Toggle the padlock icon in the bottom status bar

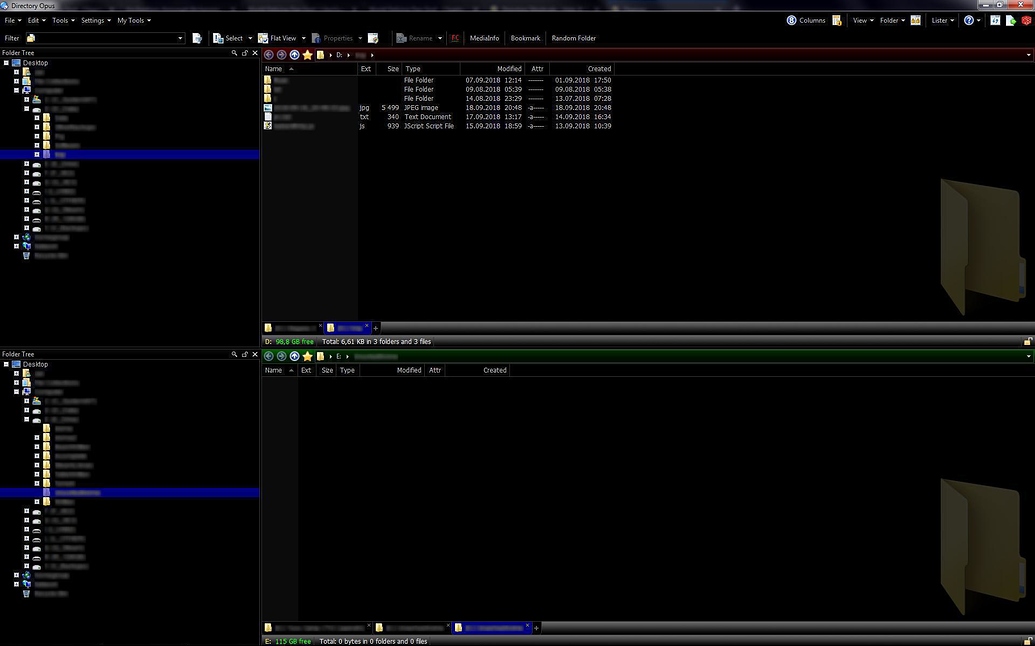coord(1027,641)
